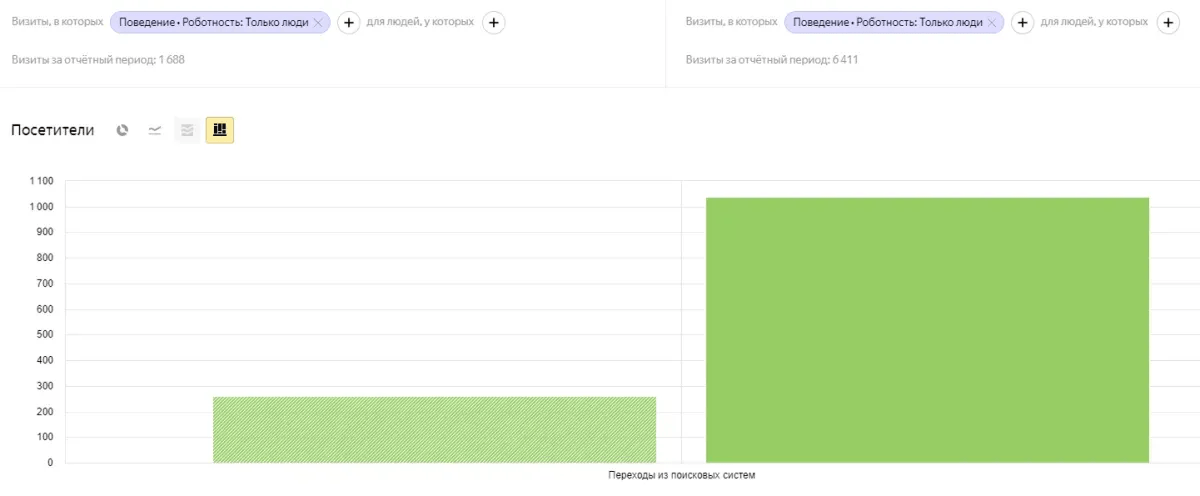Click left segment's 'Визиты, в которых' label
The width and height of the screenshot is (1200, 496).
click(57, 22)
